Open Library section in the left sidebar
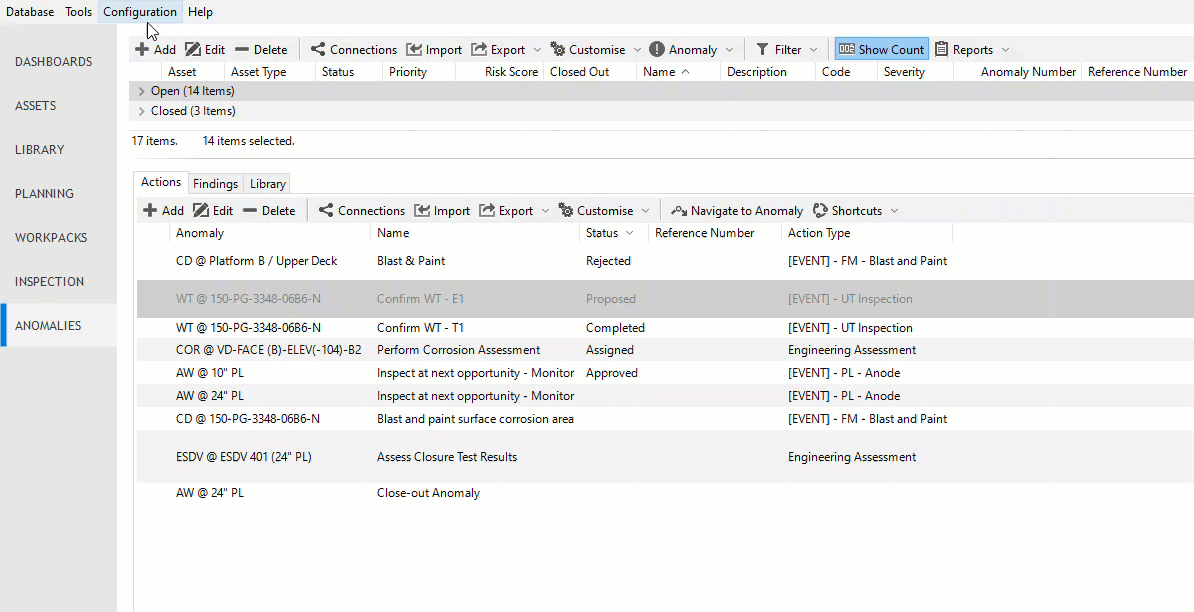Image resolution: width=1194 pixels, height=612 pixels. pos(59,149)
